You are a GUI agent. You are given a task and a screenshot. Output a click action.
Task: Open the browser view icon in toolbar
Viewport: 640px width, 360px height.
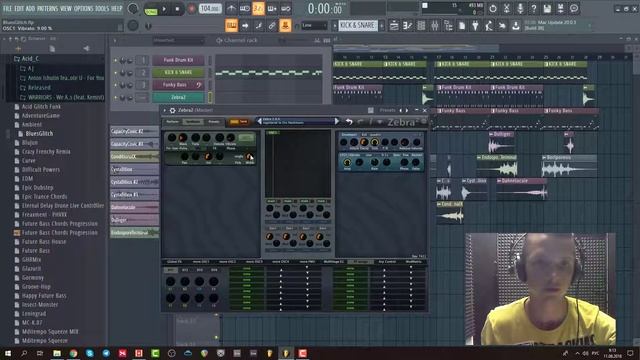(448, 26)
